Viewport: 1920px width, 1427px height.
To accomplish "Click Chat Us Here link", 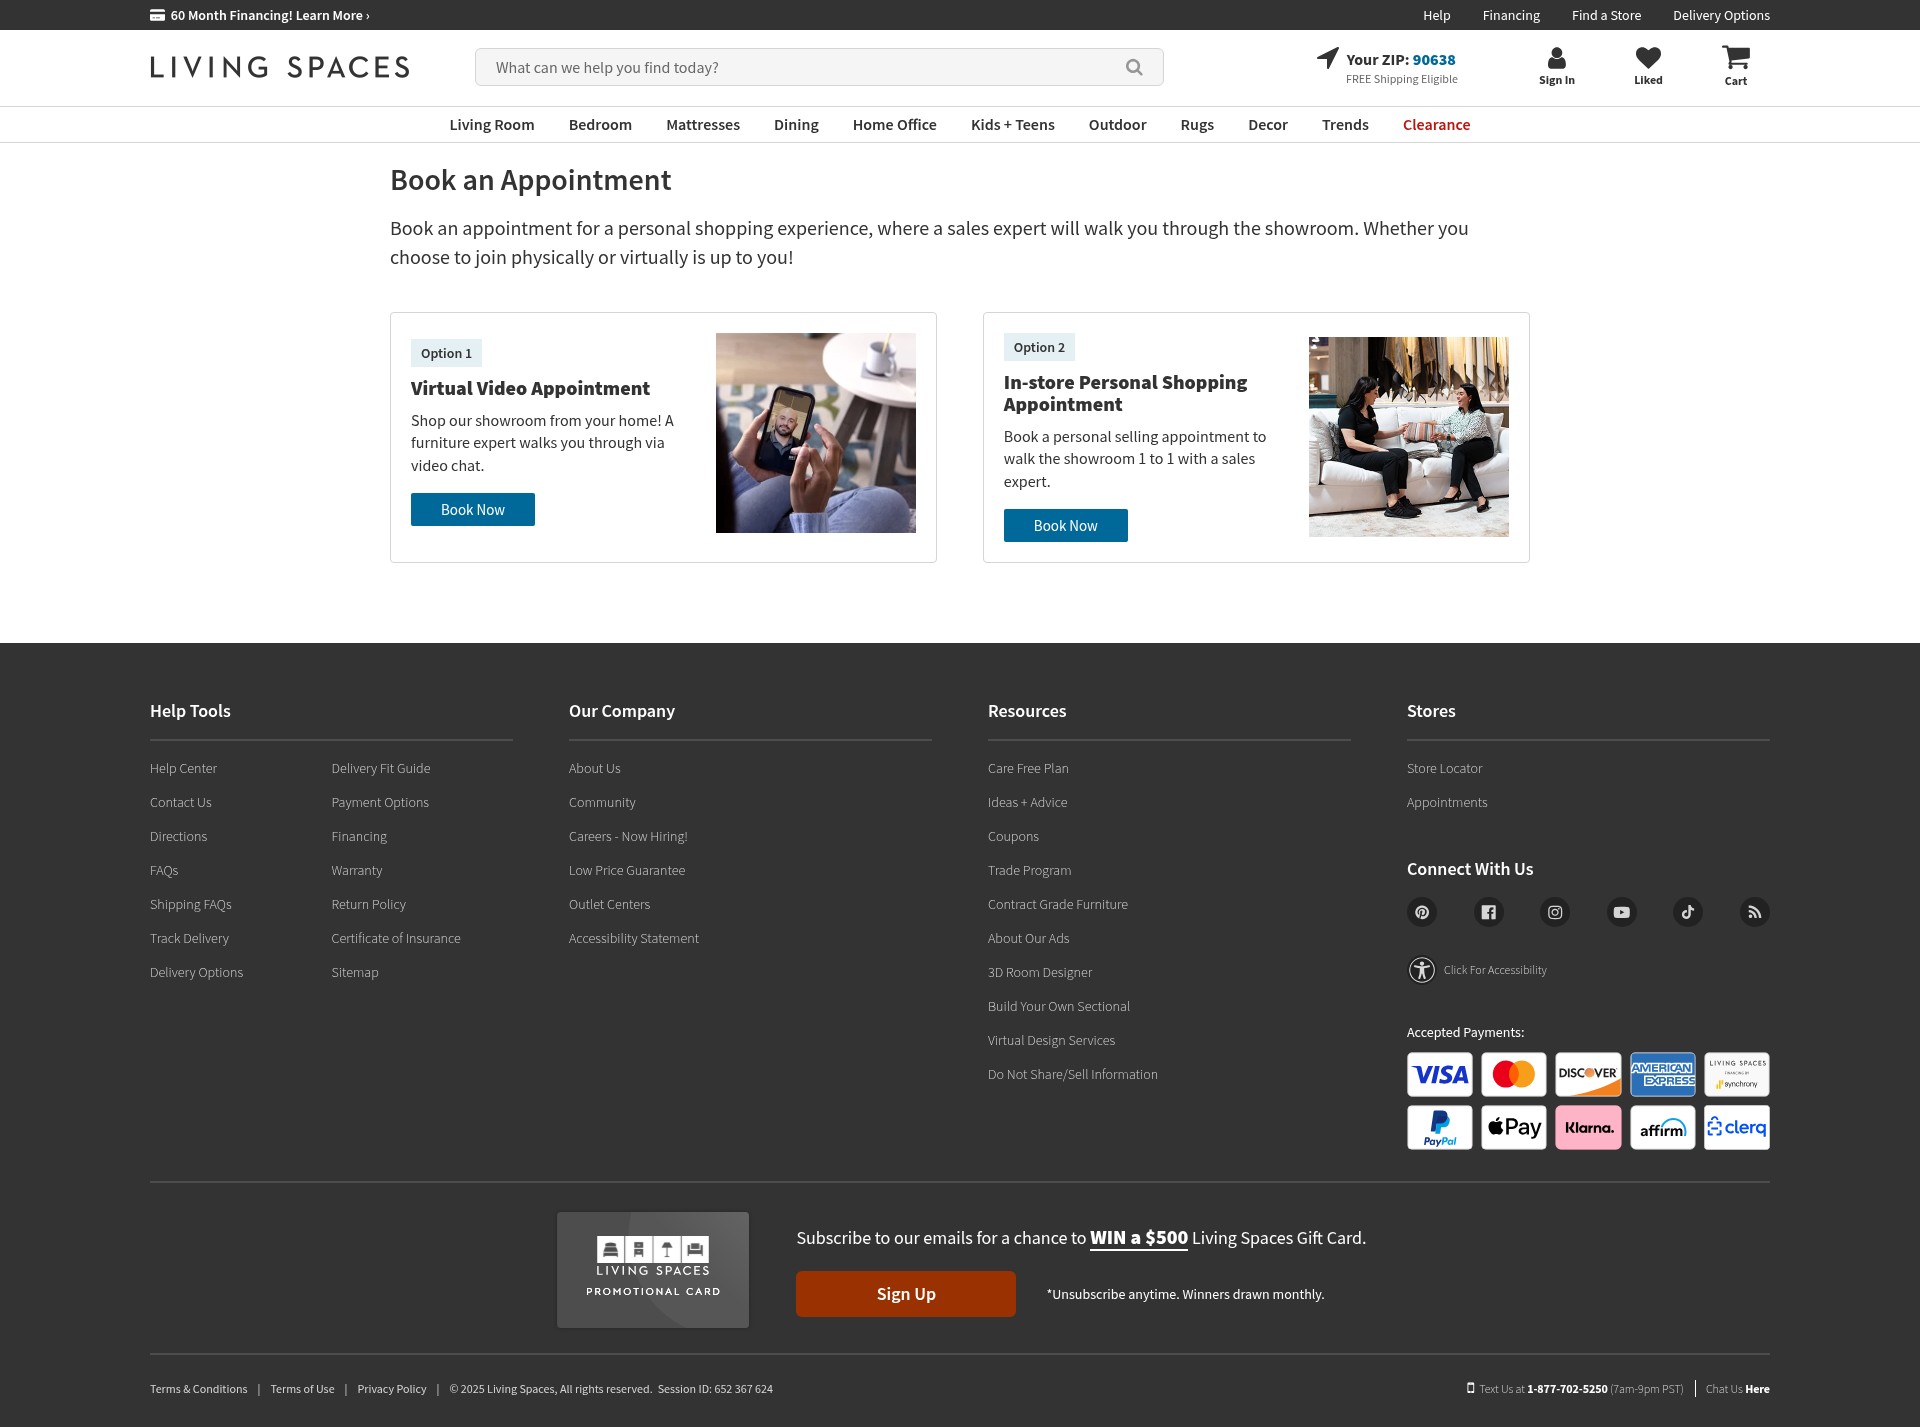I will pos(1737,1389).
